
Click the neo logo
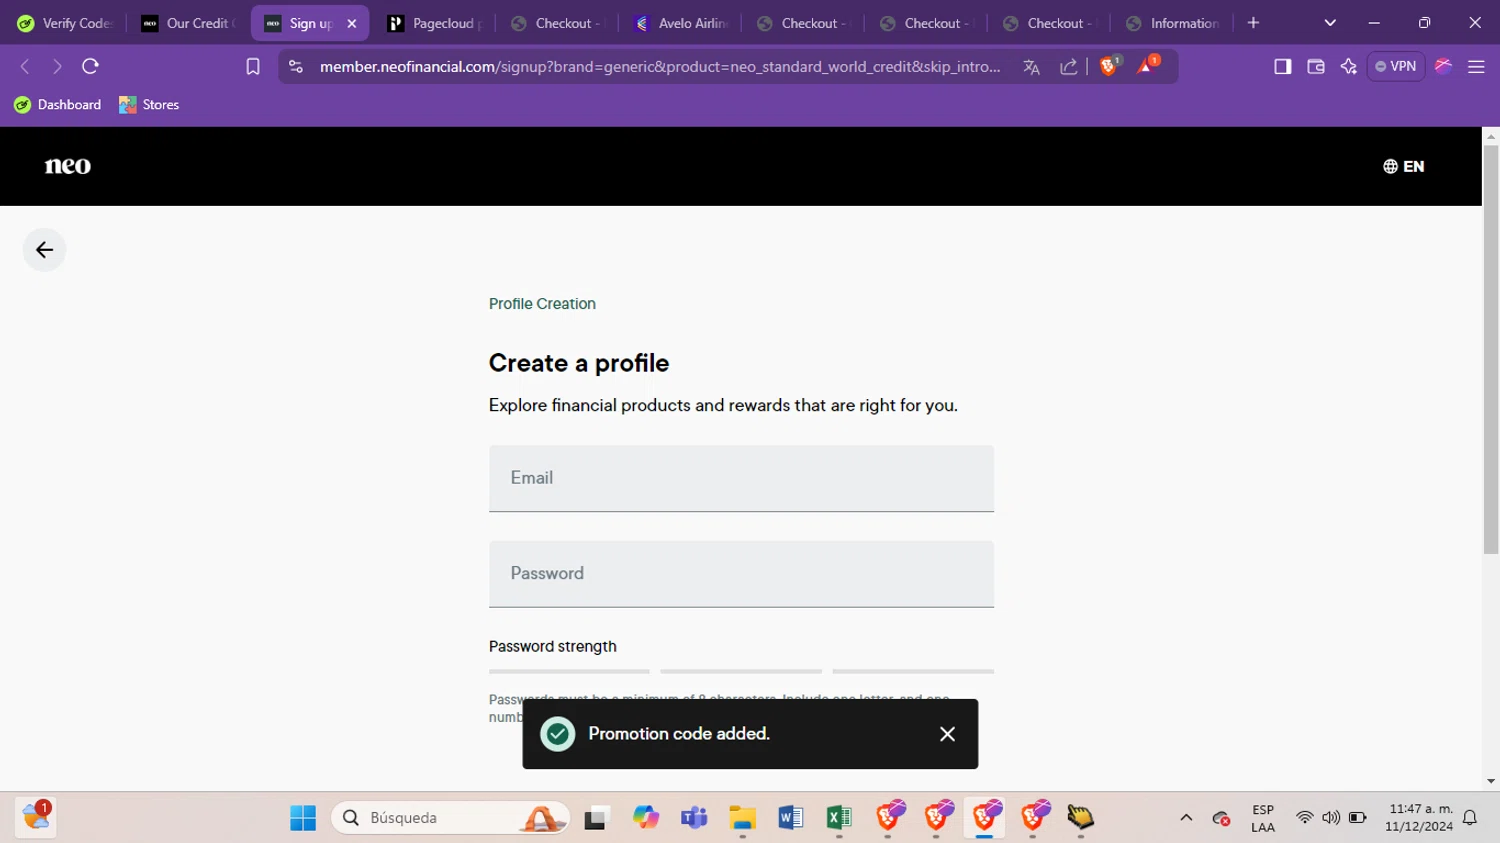pyautogui.click(x=68, y=166)
